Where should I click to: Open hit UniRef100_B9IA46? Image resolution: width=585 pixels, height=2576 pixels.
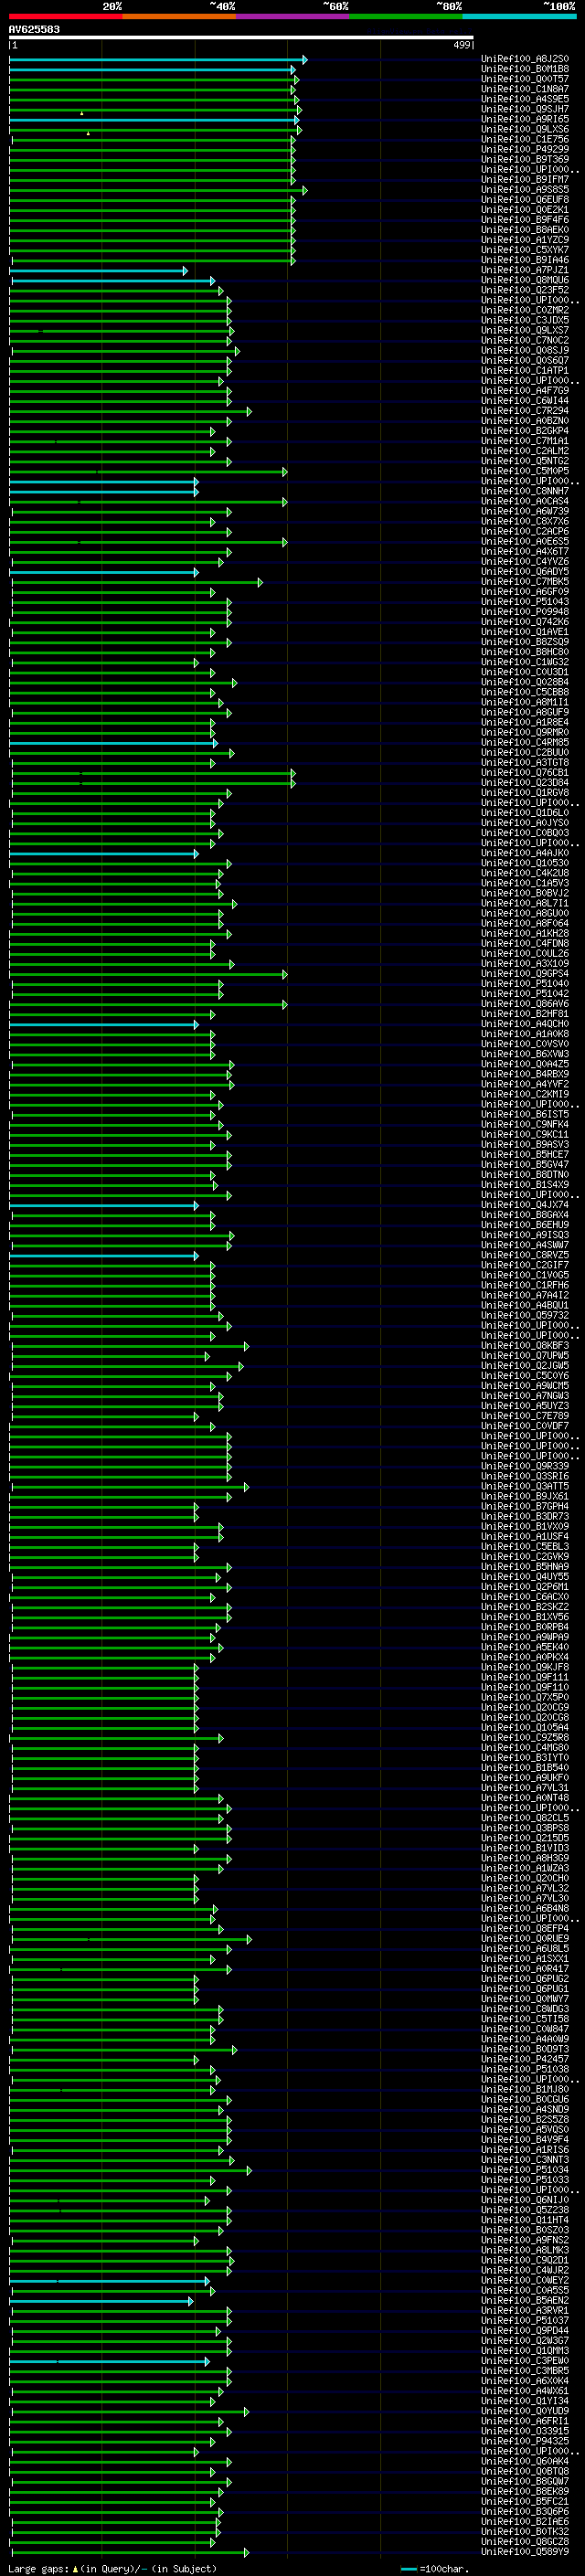525,260
